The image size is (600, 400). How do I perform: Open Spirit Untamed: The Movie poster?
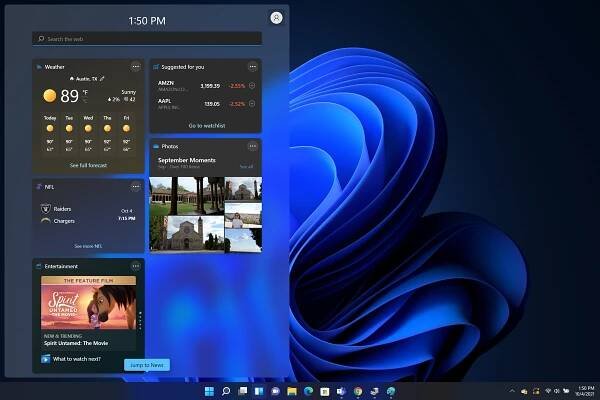pos(88,304)
